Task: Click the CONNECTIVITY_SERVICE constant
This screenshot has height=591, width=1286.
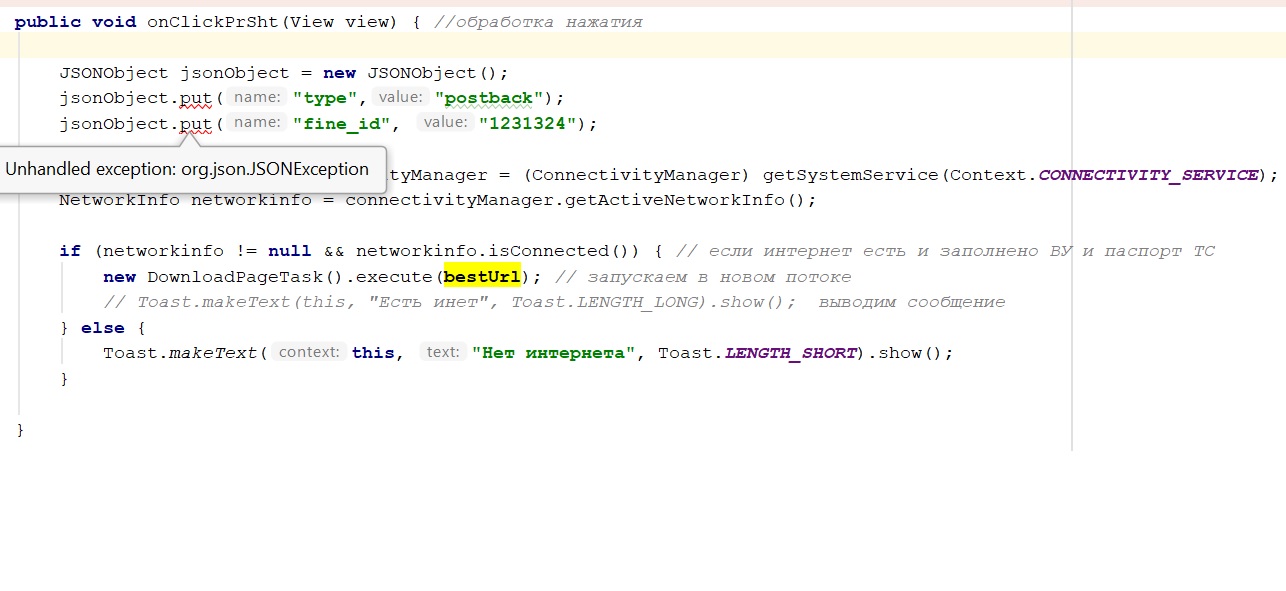Action: pyautogui.click(x=1148, y=175)
